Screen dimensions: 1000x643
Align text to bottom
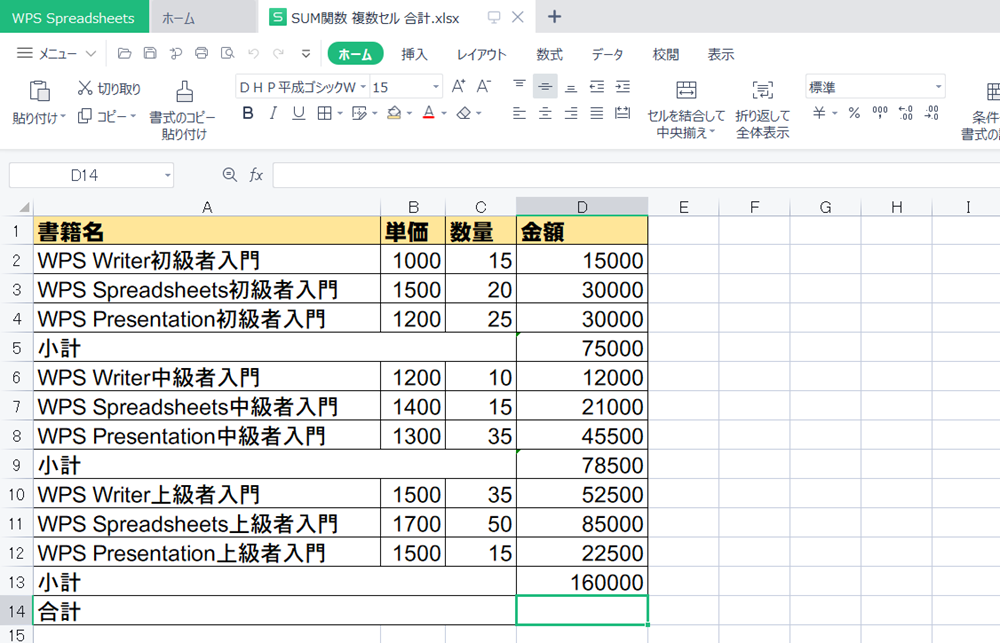[571, 86]
